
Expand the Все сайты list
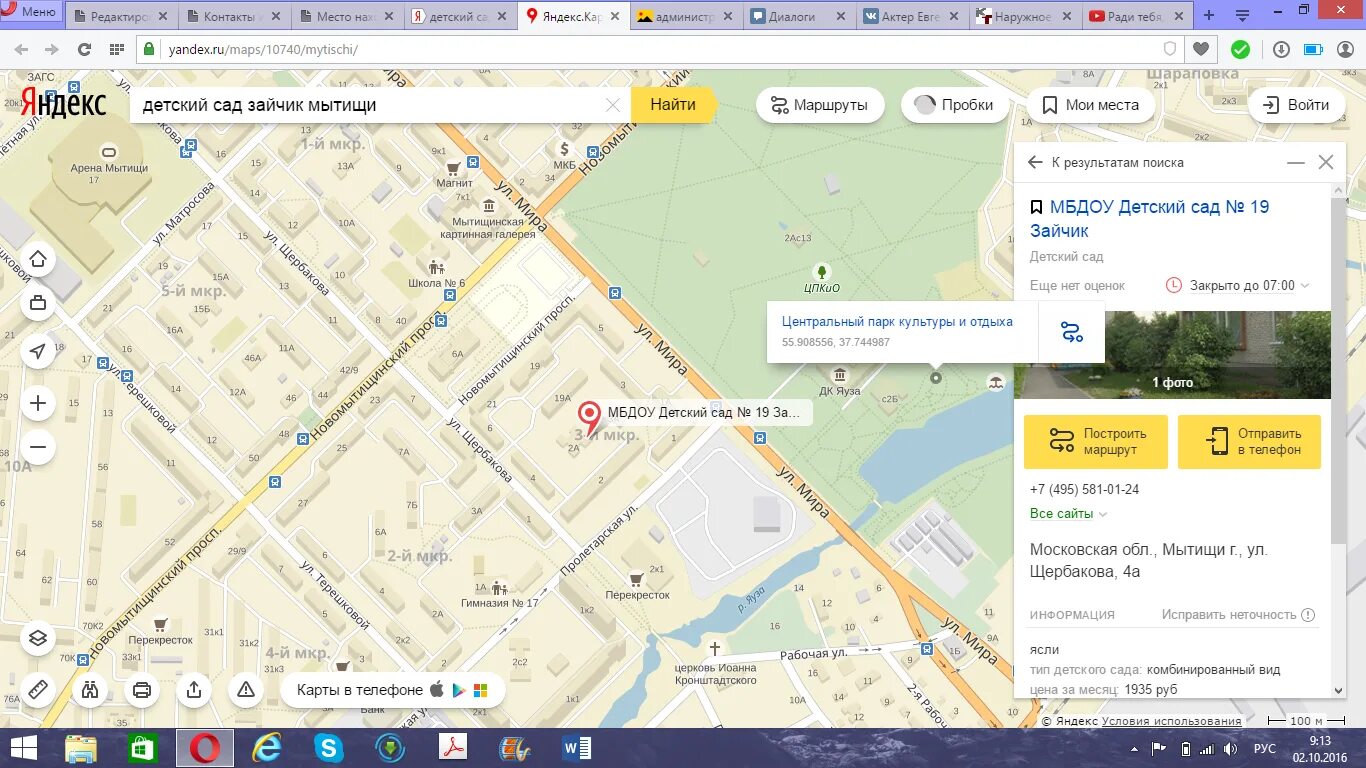click(x=1068, y=514)
